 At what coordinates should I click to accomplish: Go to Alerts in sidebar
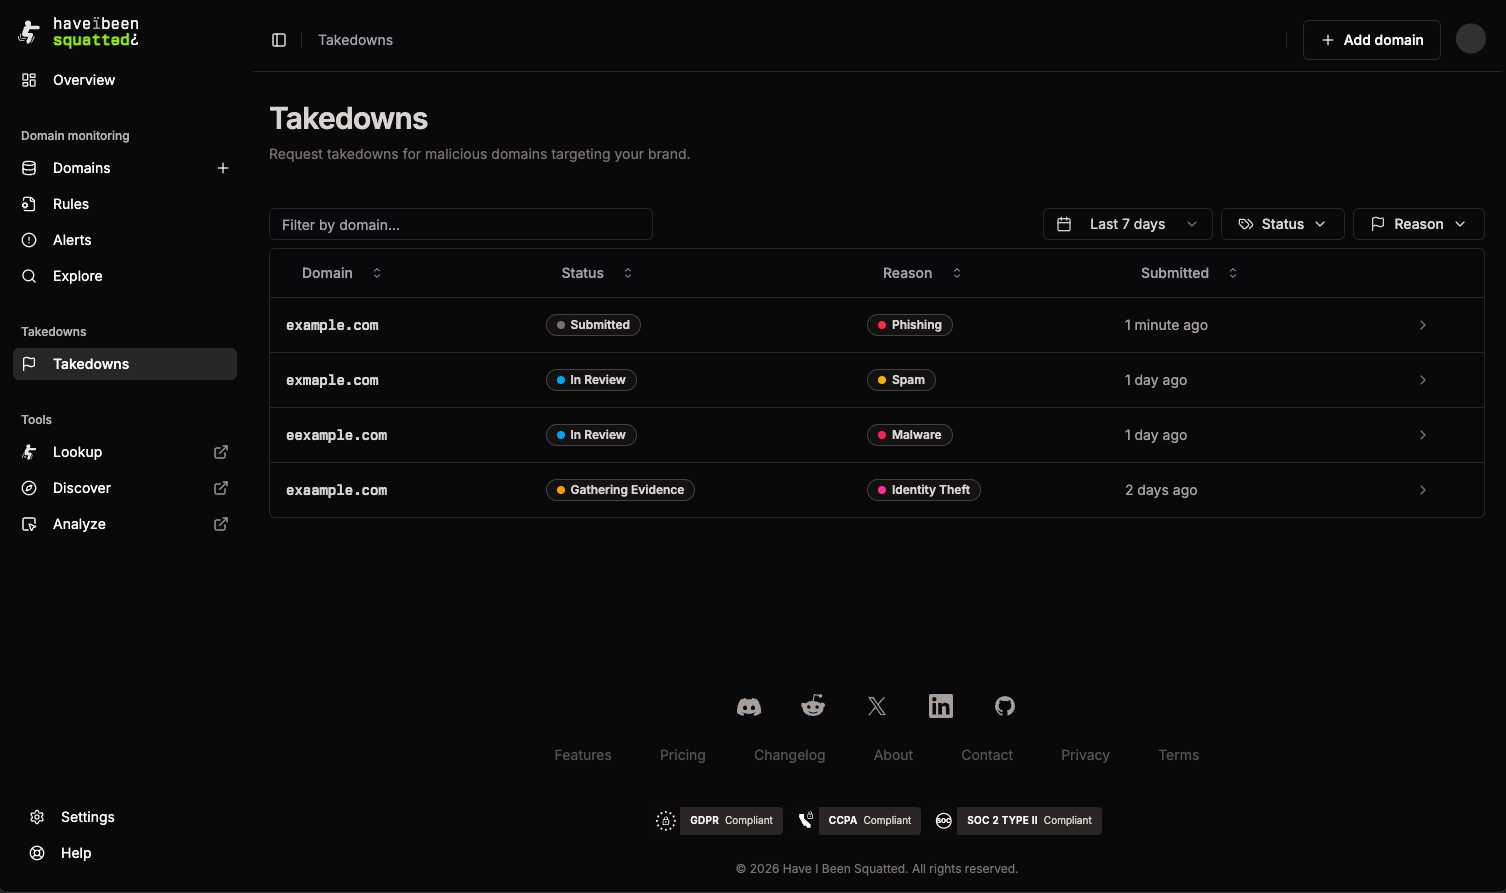click(72, 240)
